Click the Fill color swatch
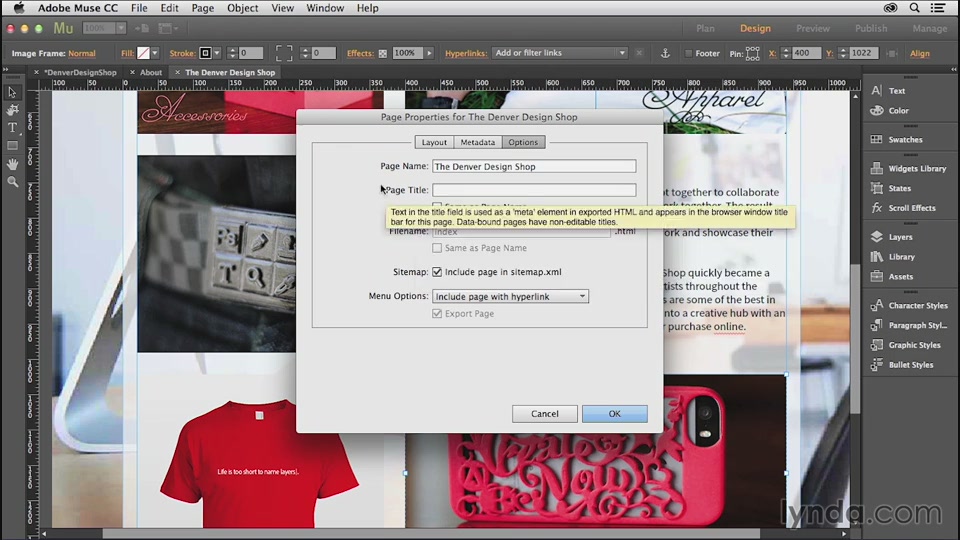Screen dimensions: 960x540 (x=143, y=53)
